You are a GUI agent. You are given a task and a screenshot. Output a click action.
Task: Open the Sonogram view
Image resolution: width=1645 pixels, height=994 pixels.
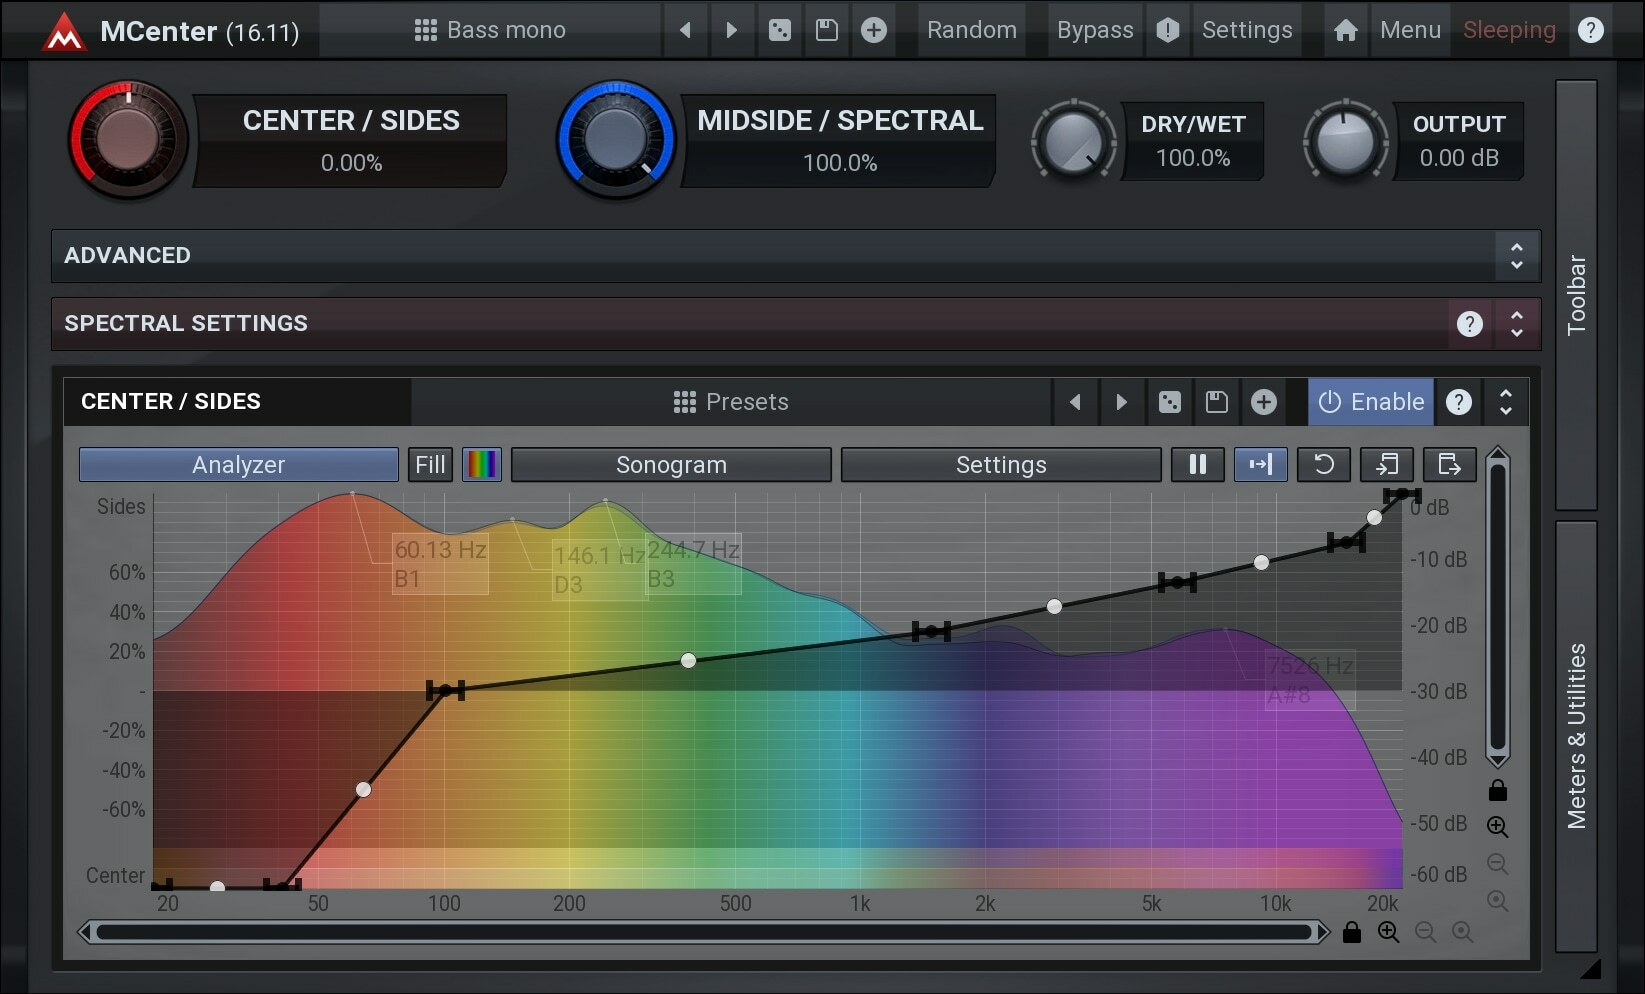point(671,464)
